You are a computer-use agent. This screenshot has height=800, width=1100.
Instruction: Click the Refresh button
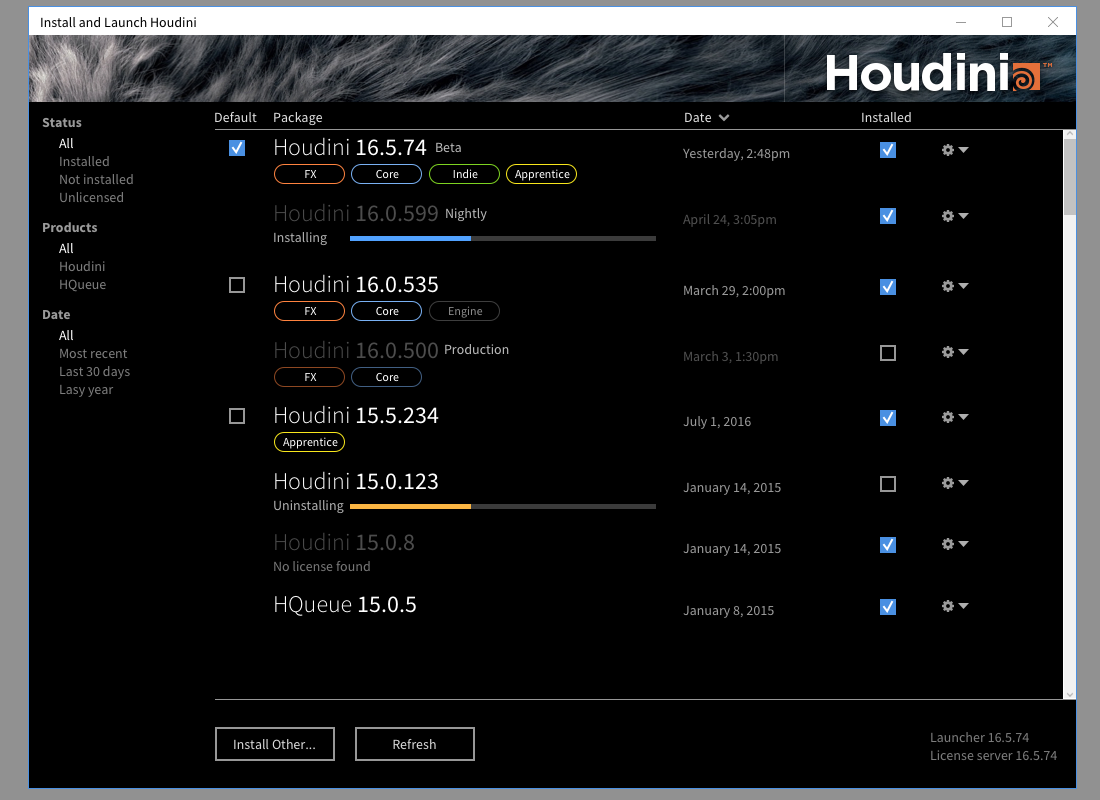pyautogui.click(x=415, y=744)
